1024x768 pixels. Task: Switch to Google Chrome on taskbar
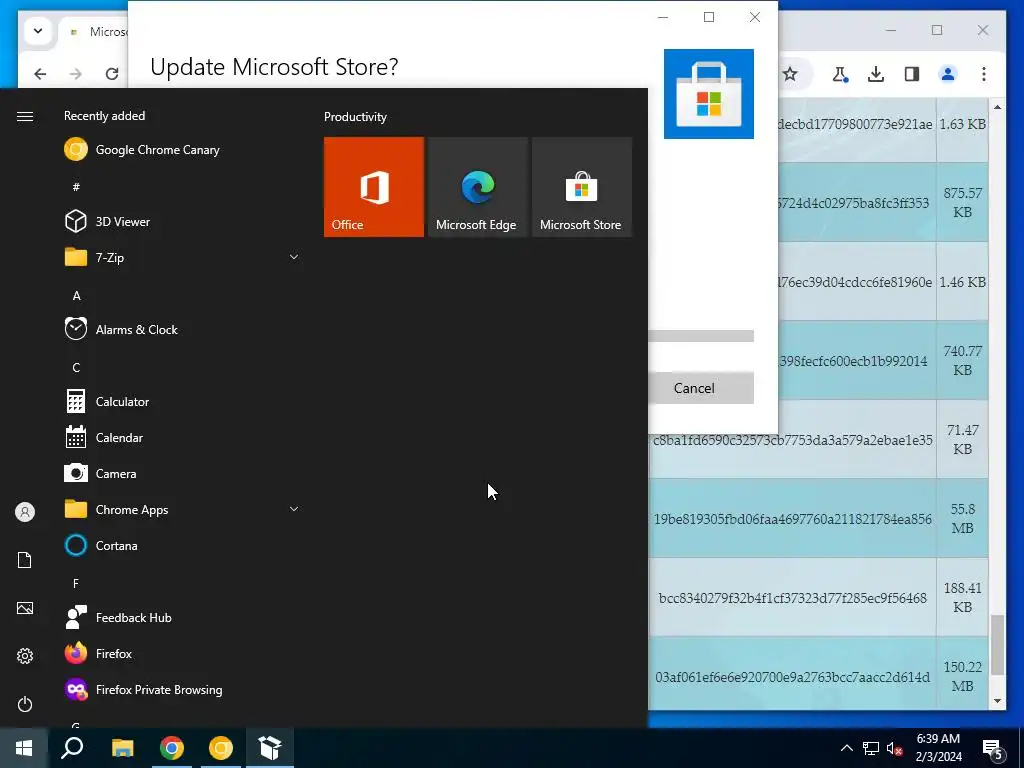[172, 748]
